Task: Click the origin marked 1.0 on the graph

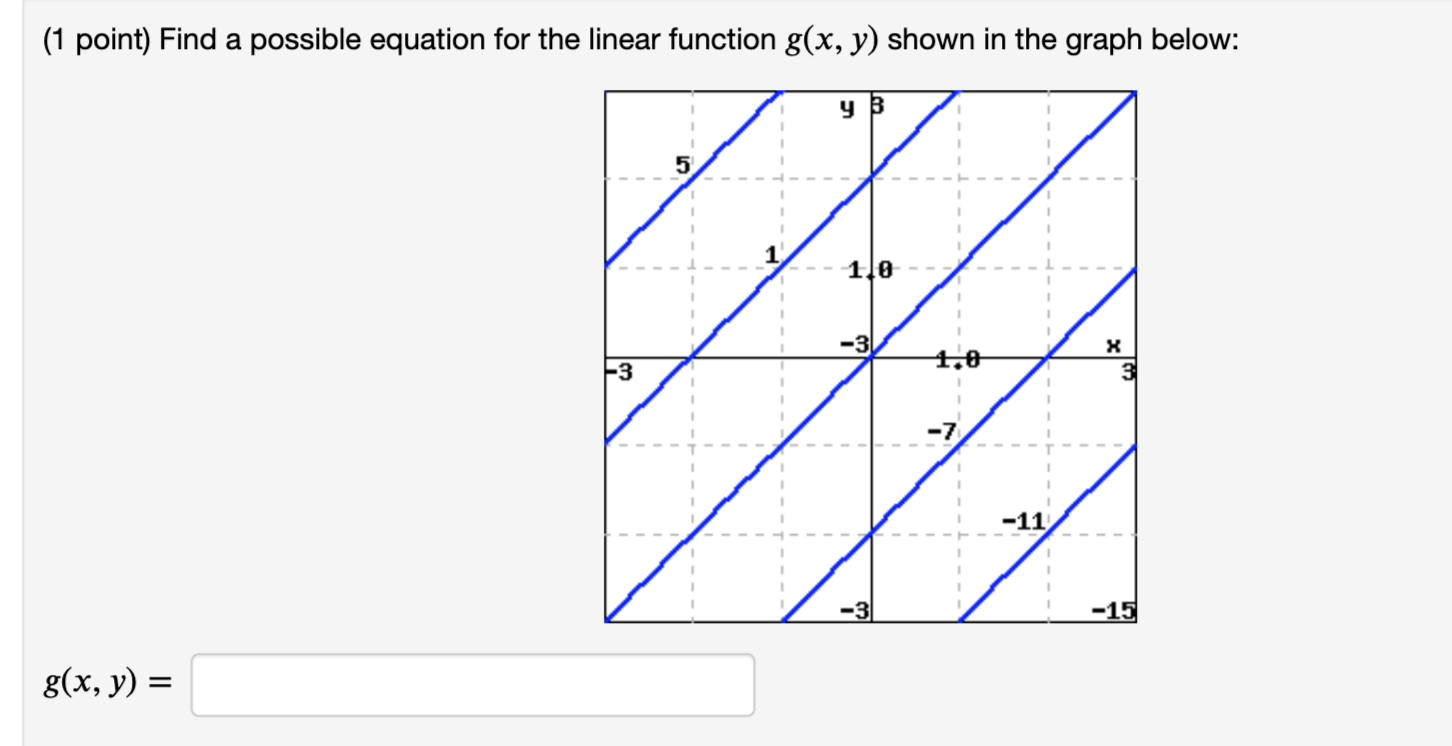Action: (869, 268)
